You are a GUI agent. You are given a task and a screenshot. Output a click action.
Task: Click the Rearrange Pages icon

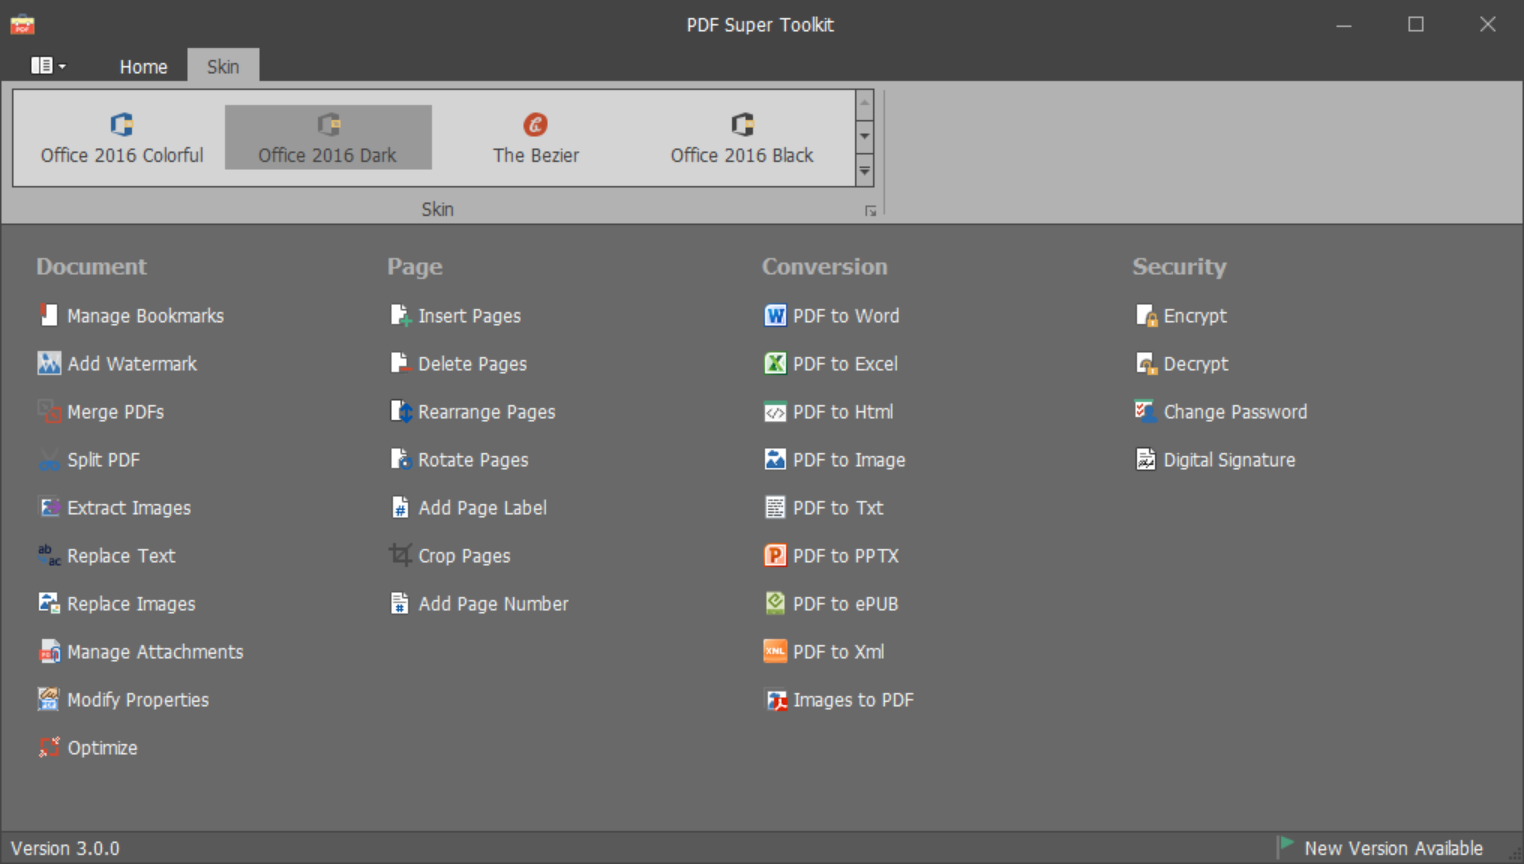point(400,412)
